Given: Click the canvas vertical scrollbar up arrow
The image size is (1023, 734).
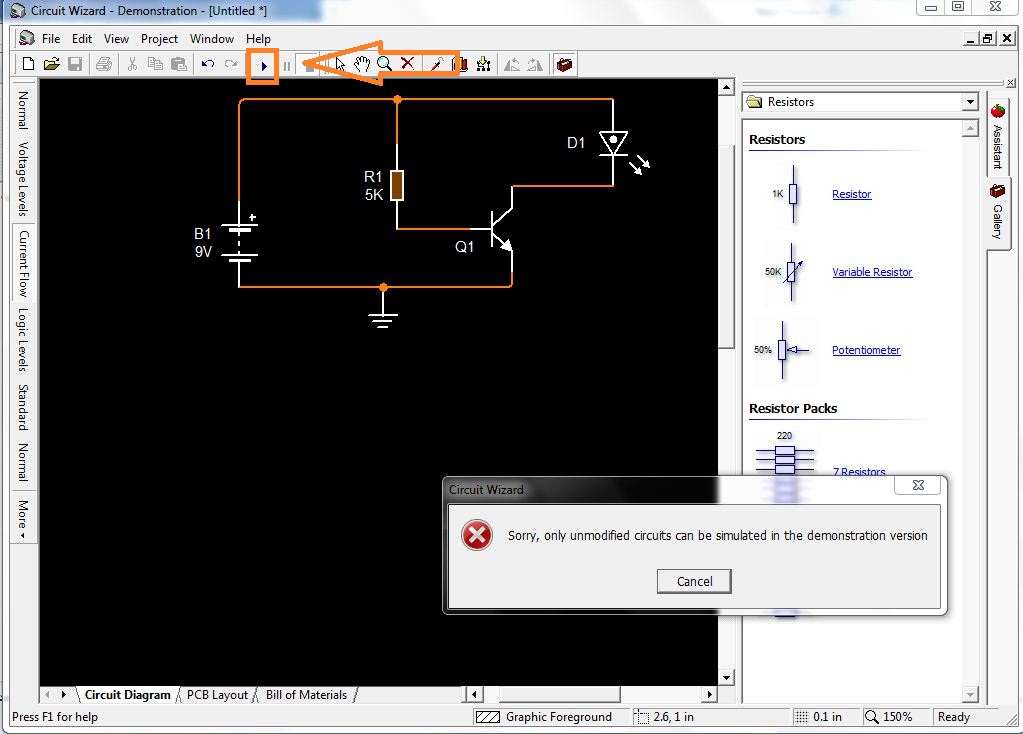Looking at the screenshot, I should coord(726,87).
